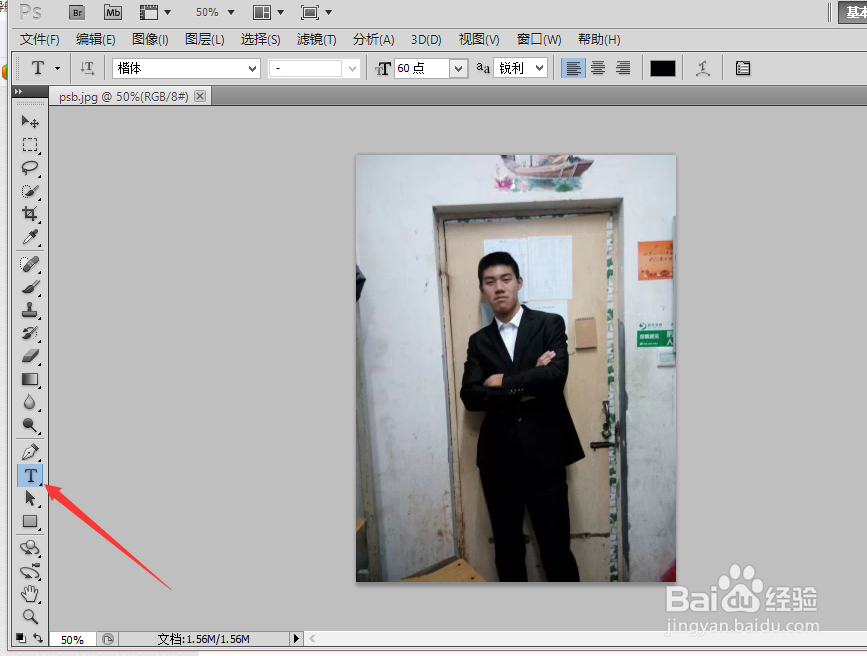Select the Clone Stamp tool

pos(30,310)
